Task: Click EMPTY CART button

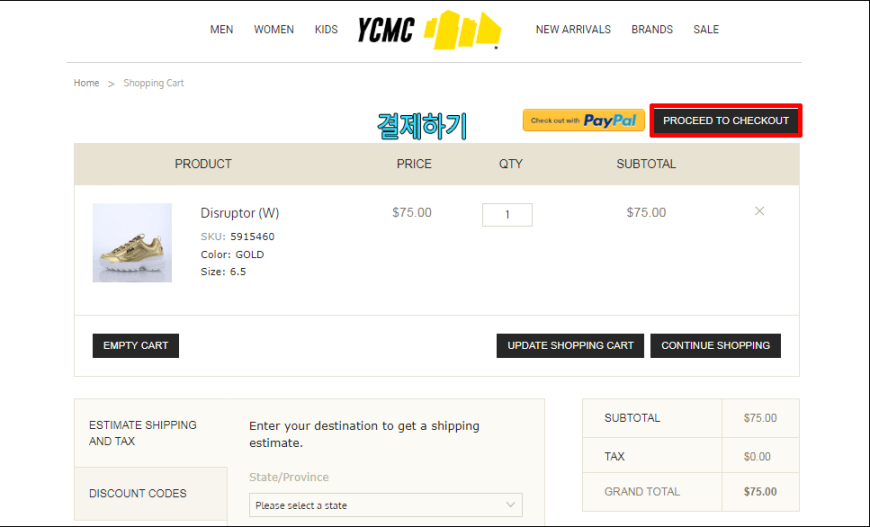Action: tap(135, 346)
